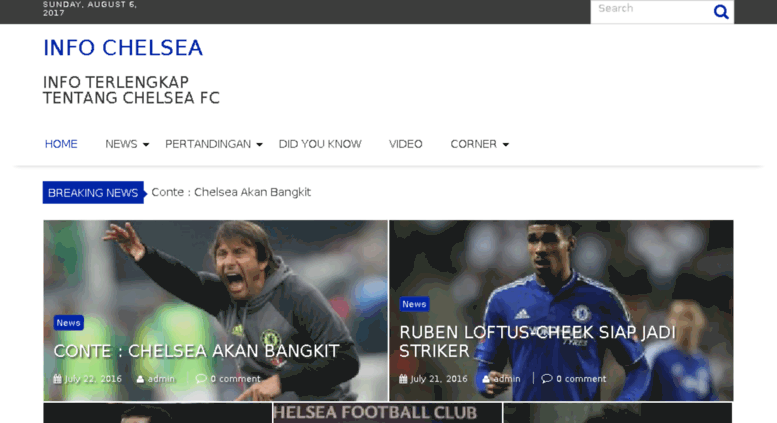Click calendar icon beside July 21, 2016
Viewport: 777px width, 423px height.
[403, 379]
